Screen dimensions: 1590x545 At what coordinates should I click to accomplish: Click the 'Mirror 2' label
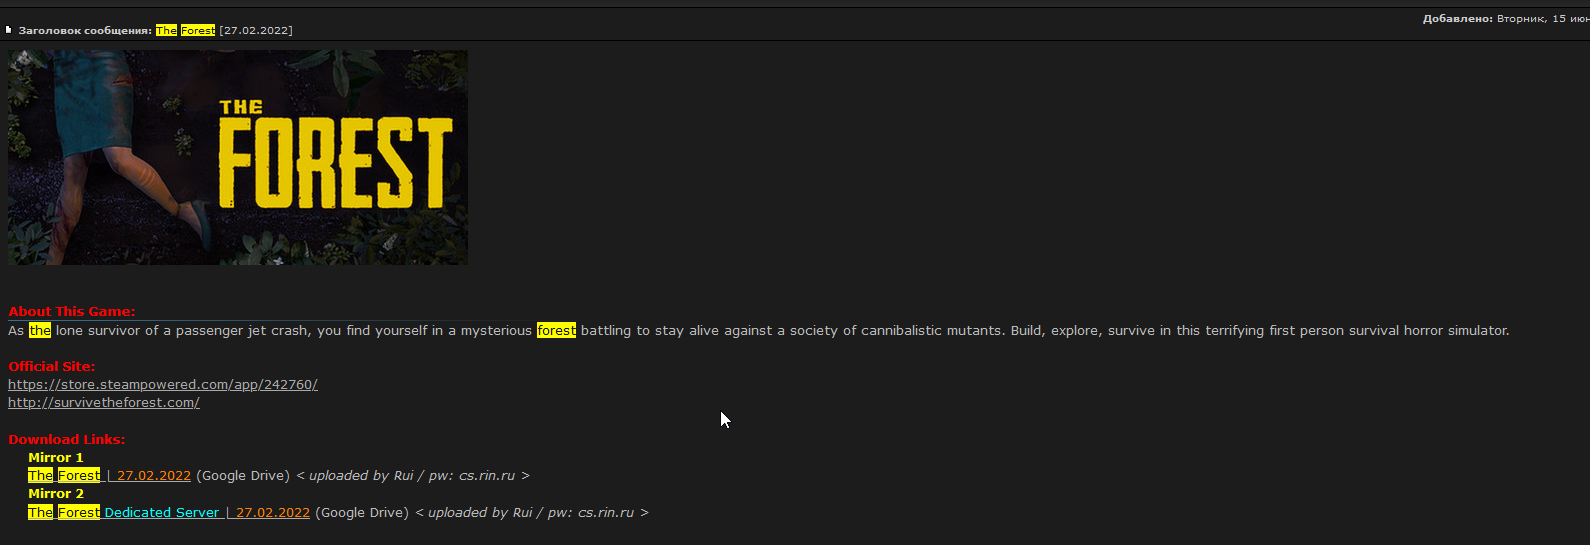56,494
